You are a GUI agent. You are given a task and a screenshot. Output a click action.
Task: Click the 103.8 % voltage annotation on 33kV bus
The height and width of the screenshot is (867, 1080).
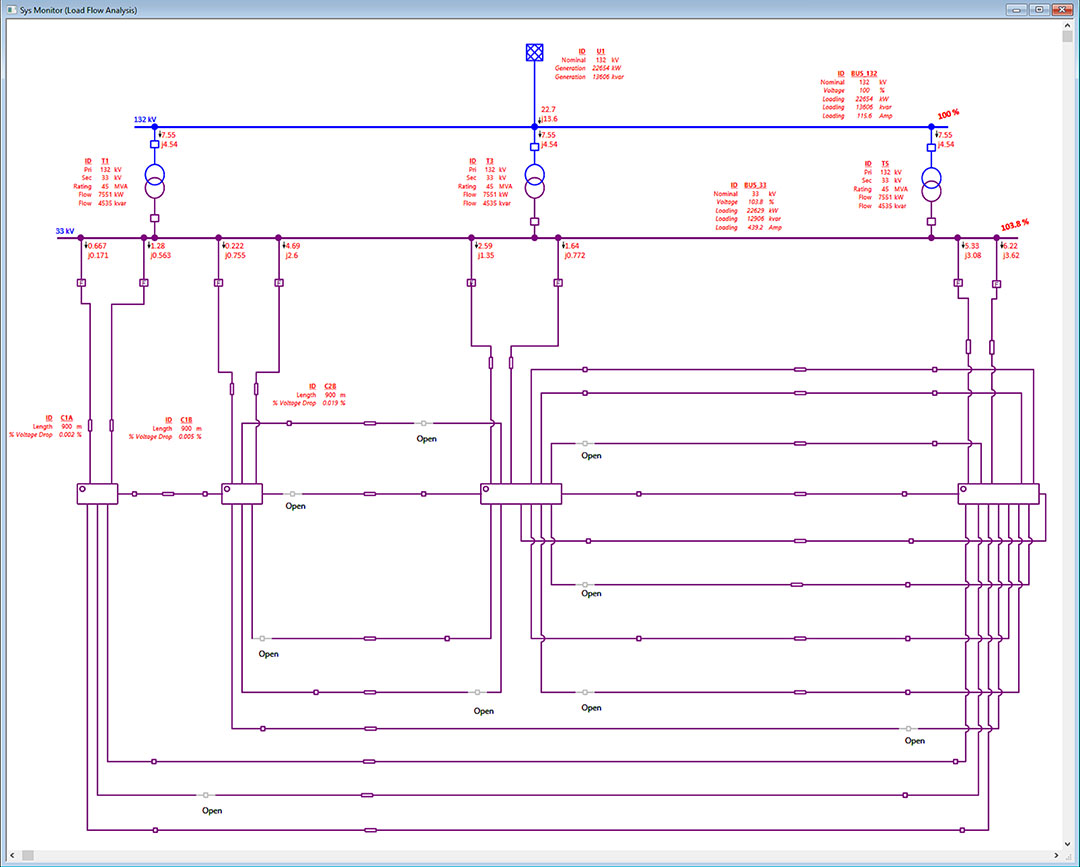[1013, 224]
